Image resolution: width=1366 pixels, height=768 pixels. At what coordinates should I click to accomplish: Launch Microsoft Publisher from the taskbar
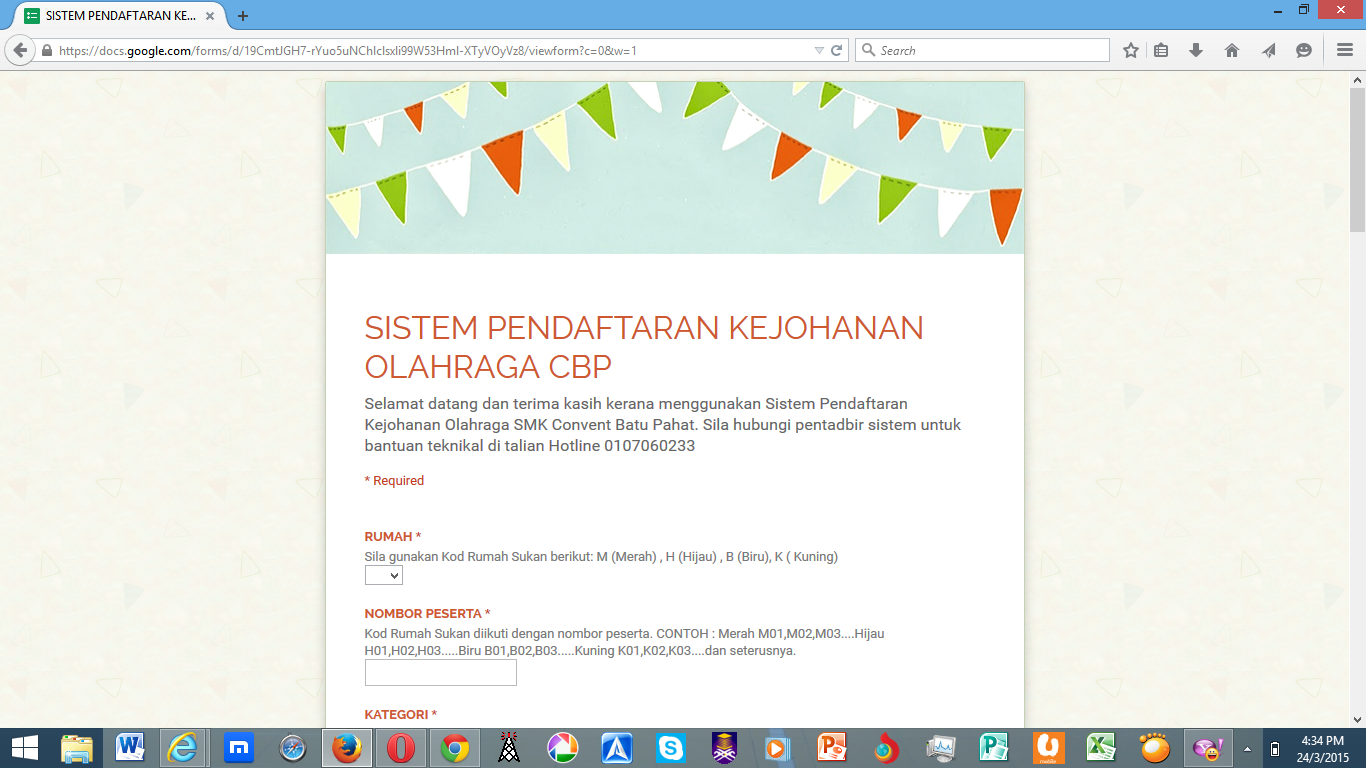(995, 748)
